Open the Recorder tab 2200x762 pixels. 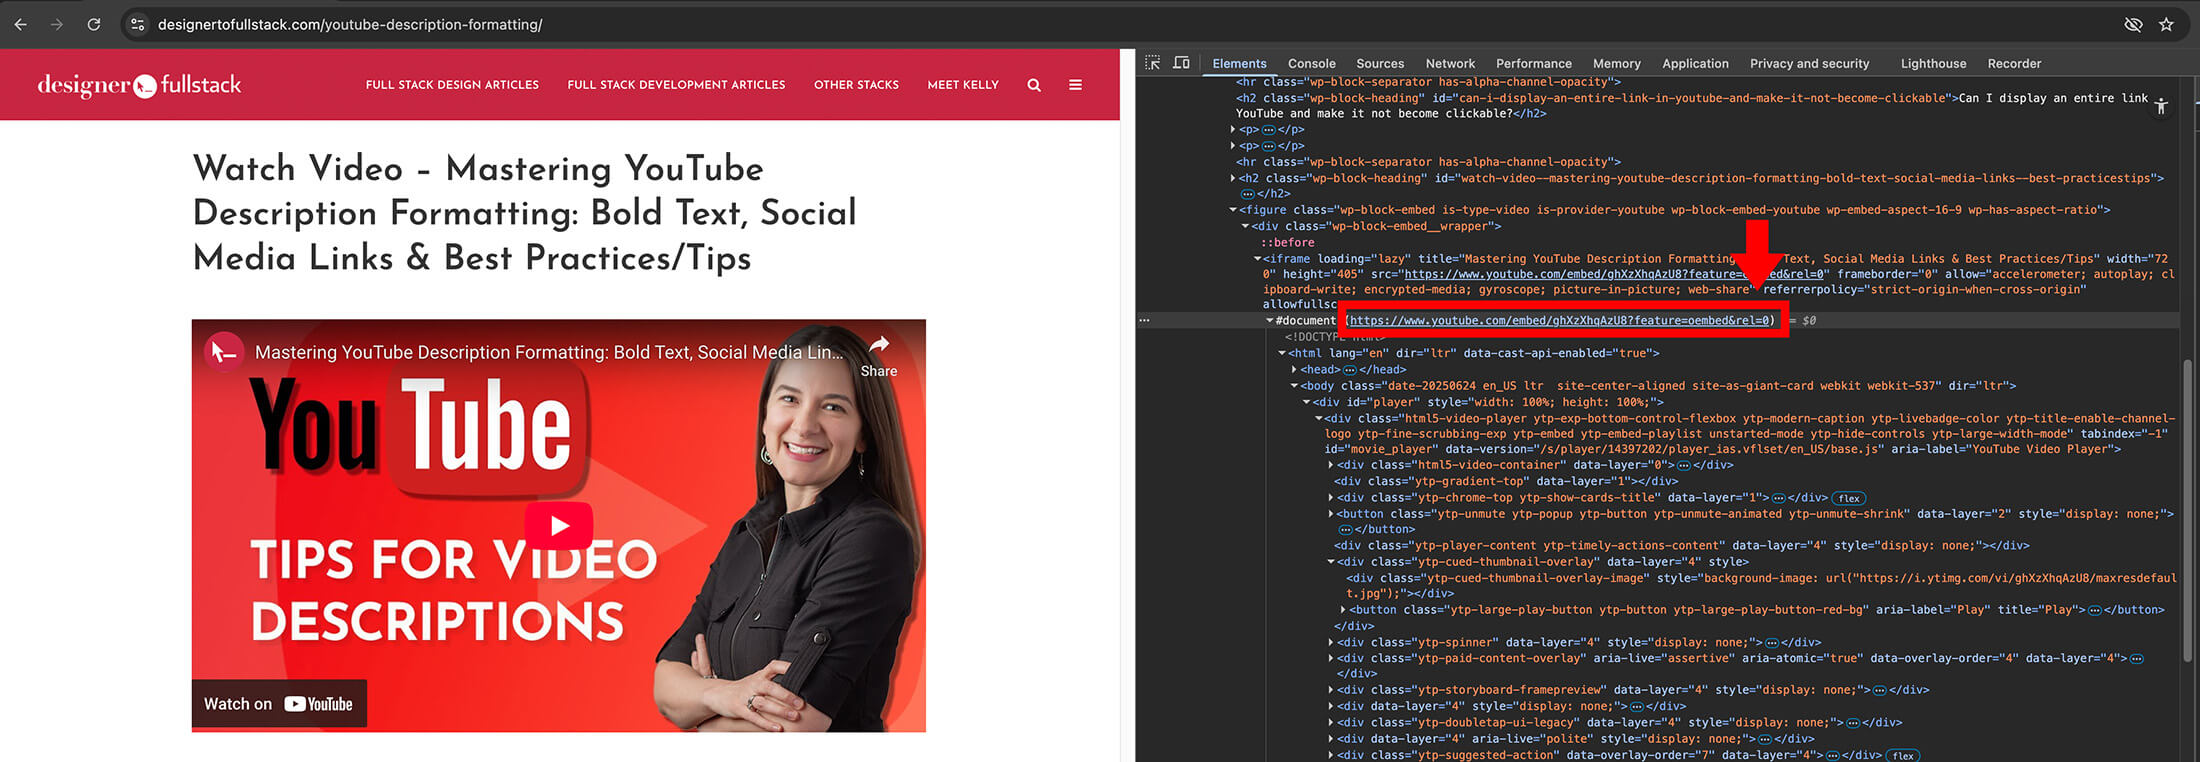coord(2014,63)
